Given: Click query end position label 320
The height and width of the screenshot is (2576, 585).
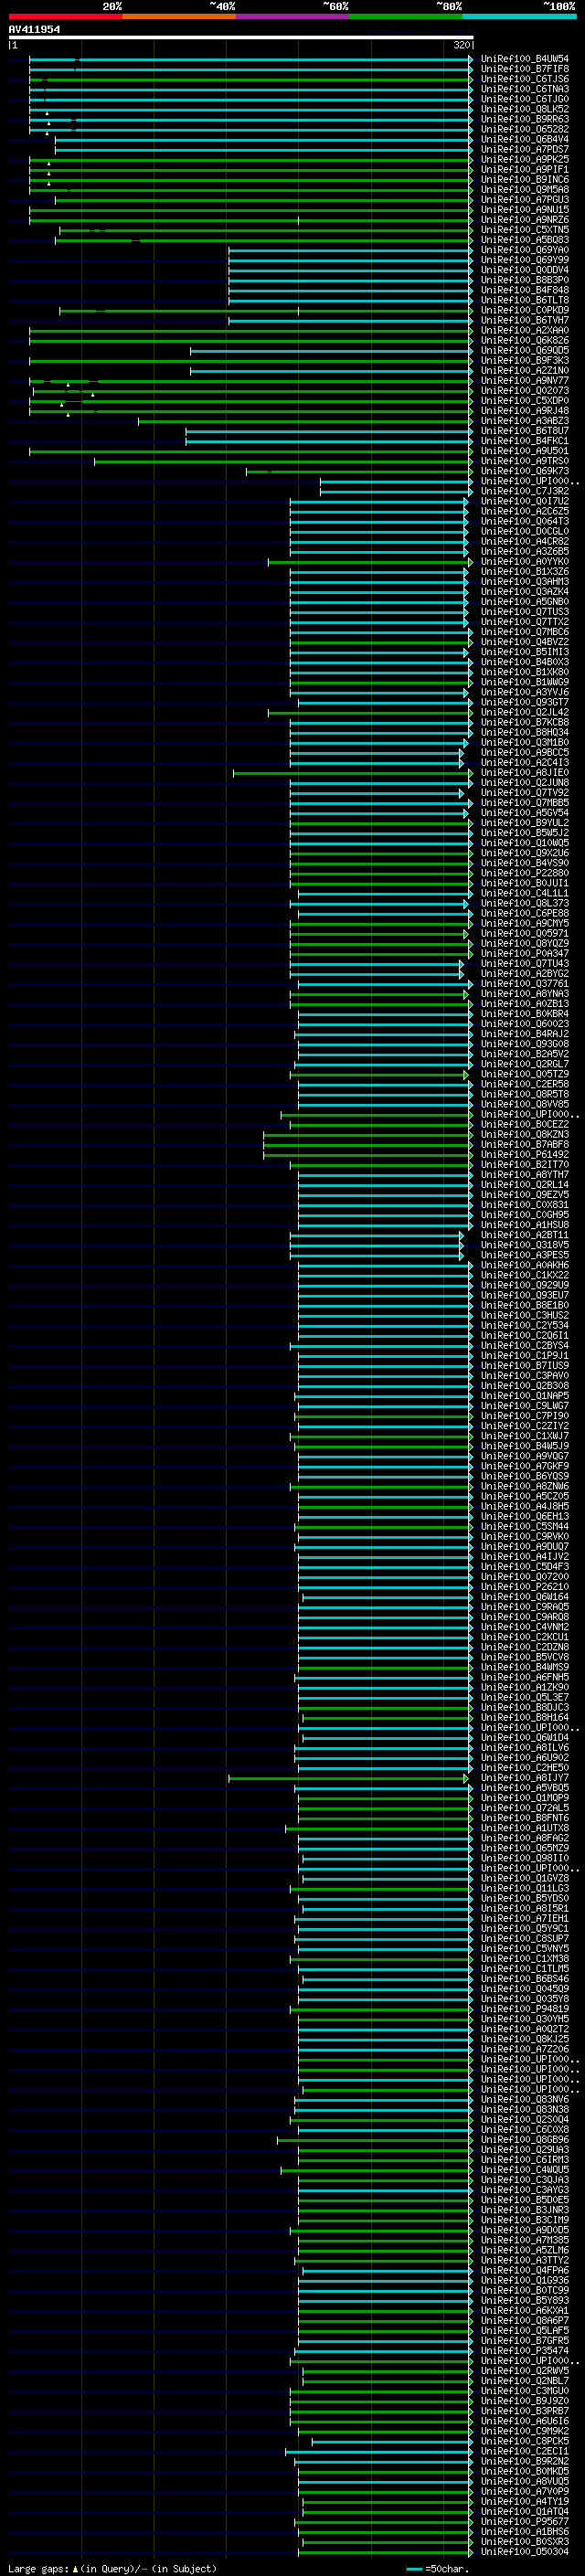Looking at the screenshot, I should point(461,45).
